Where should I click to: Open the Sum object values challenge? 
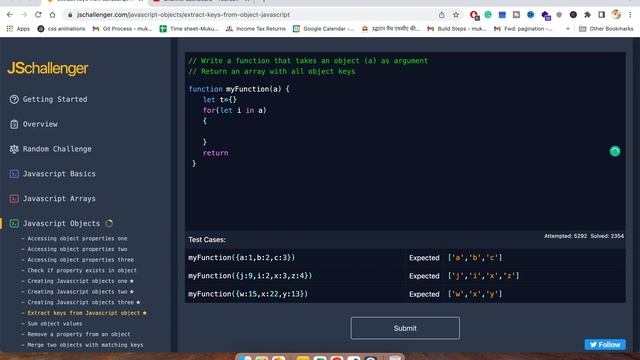55,323
